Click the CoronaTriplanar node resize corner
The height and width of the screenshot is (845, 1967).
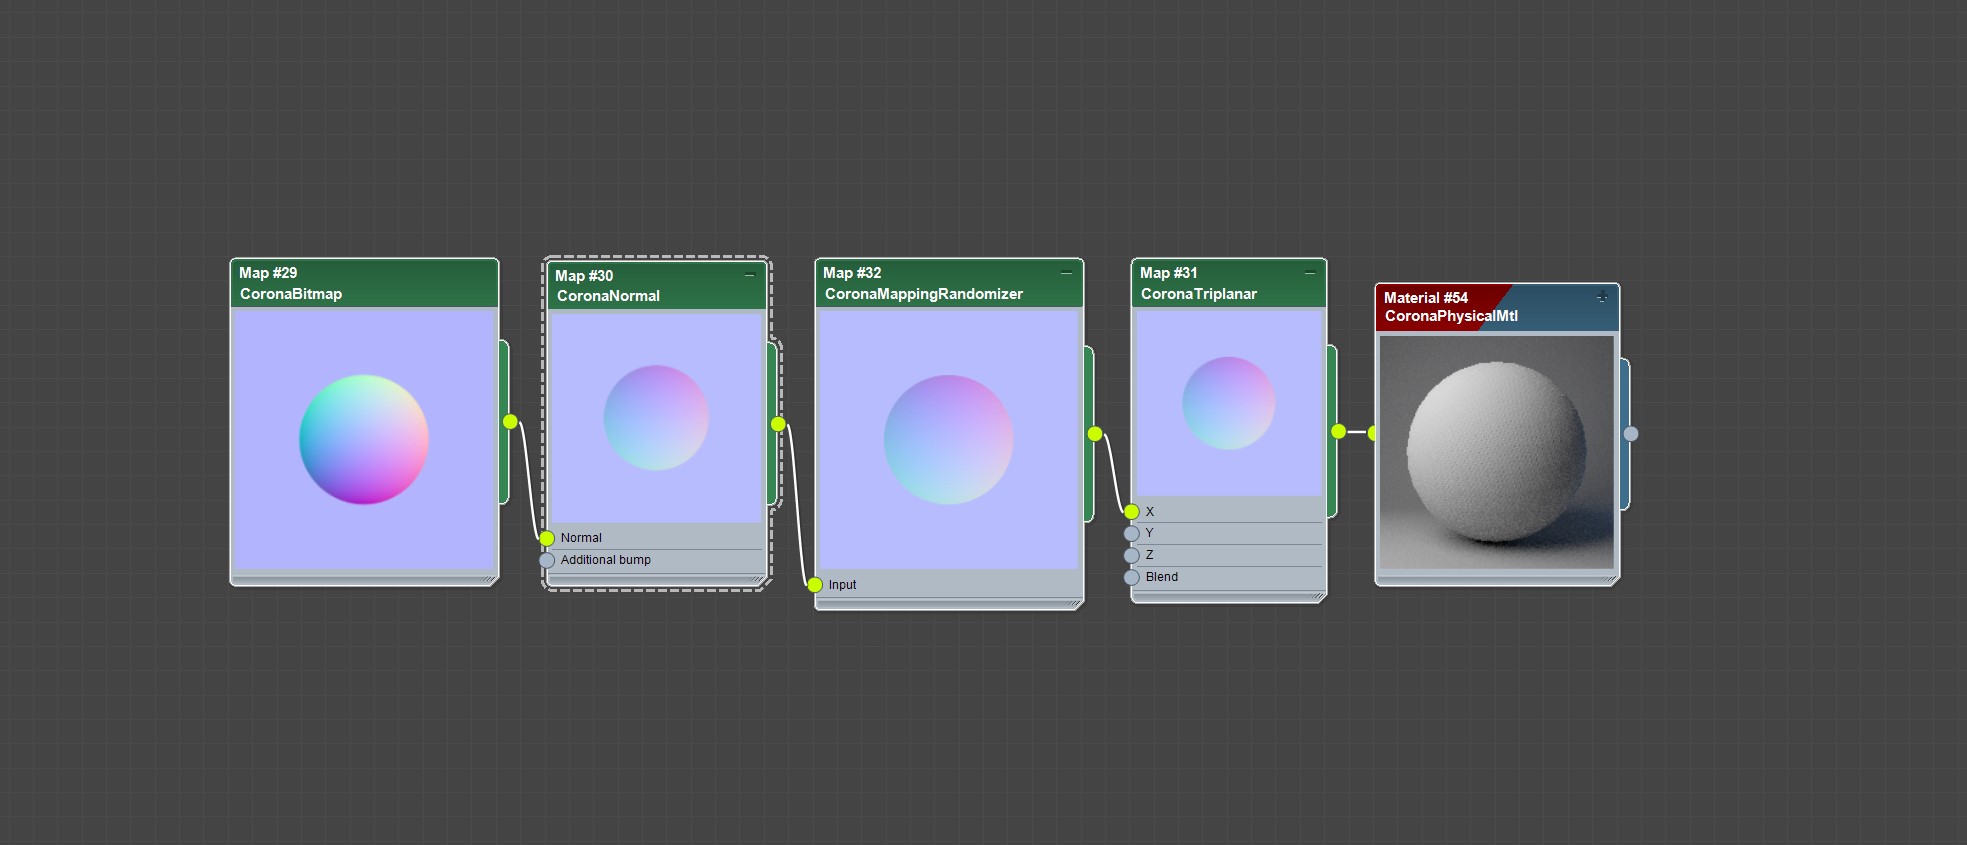[1319, 596]
